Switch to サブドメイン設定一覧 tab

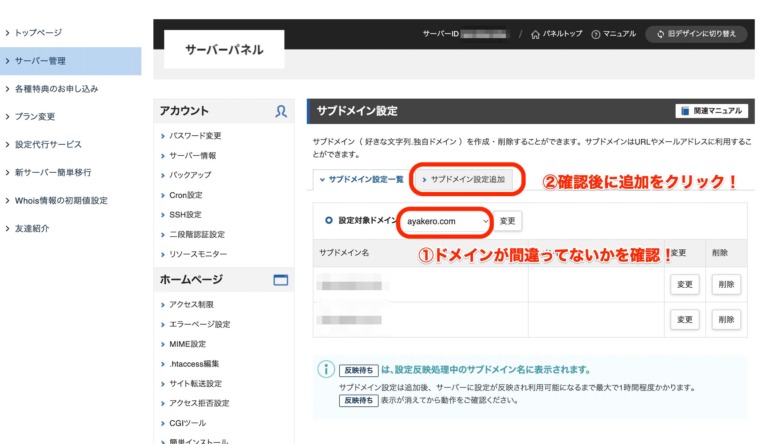pos(362,179)
